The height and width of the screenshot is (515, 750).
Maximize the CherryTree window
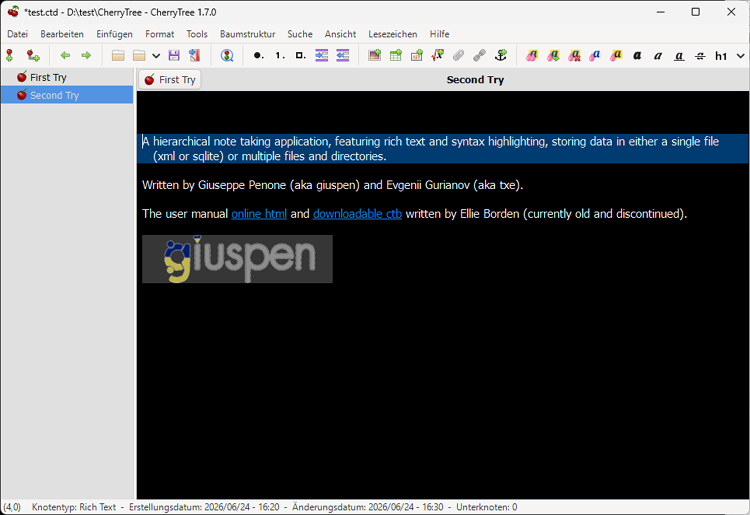695,12
